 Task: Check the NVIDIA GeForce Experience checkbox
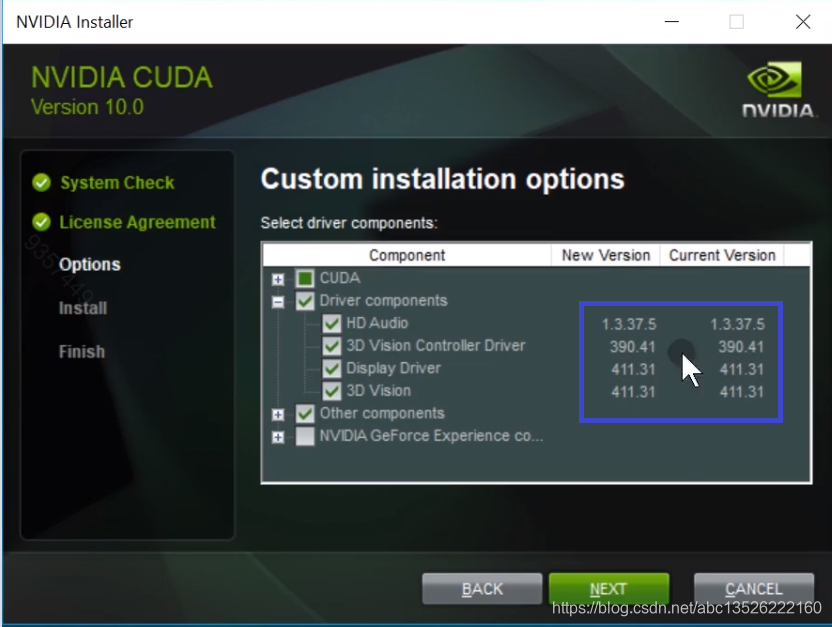click(x=305, y=436)
